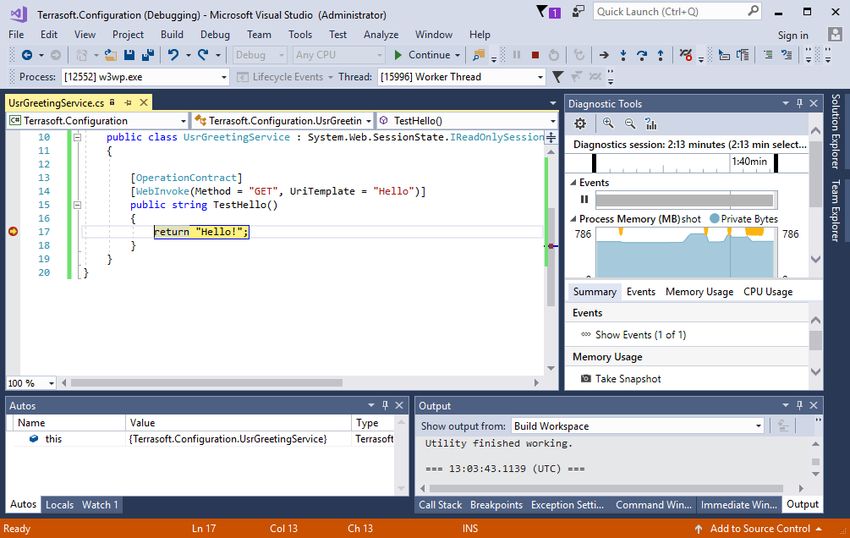Click the Private Bytes legend dot
Image resolution: width=850 pixels, height=538 pixels.
714,219
